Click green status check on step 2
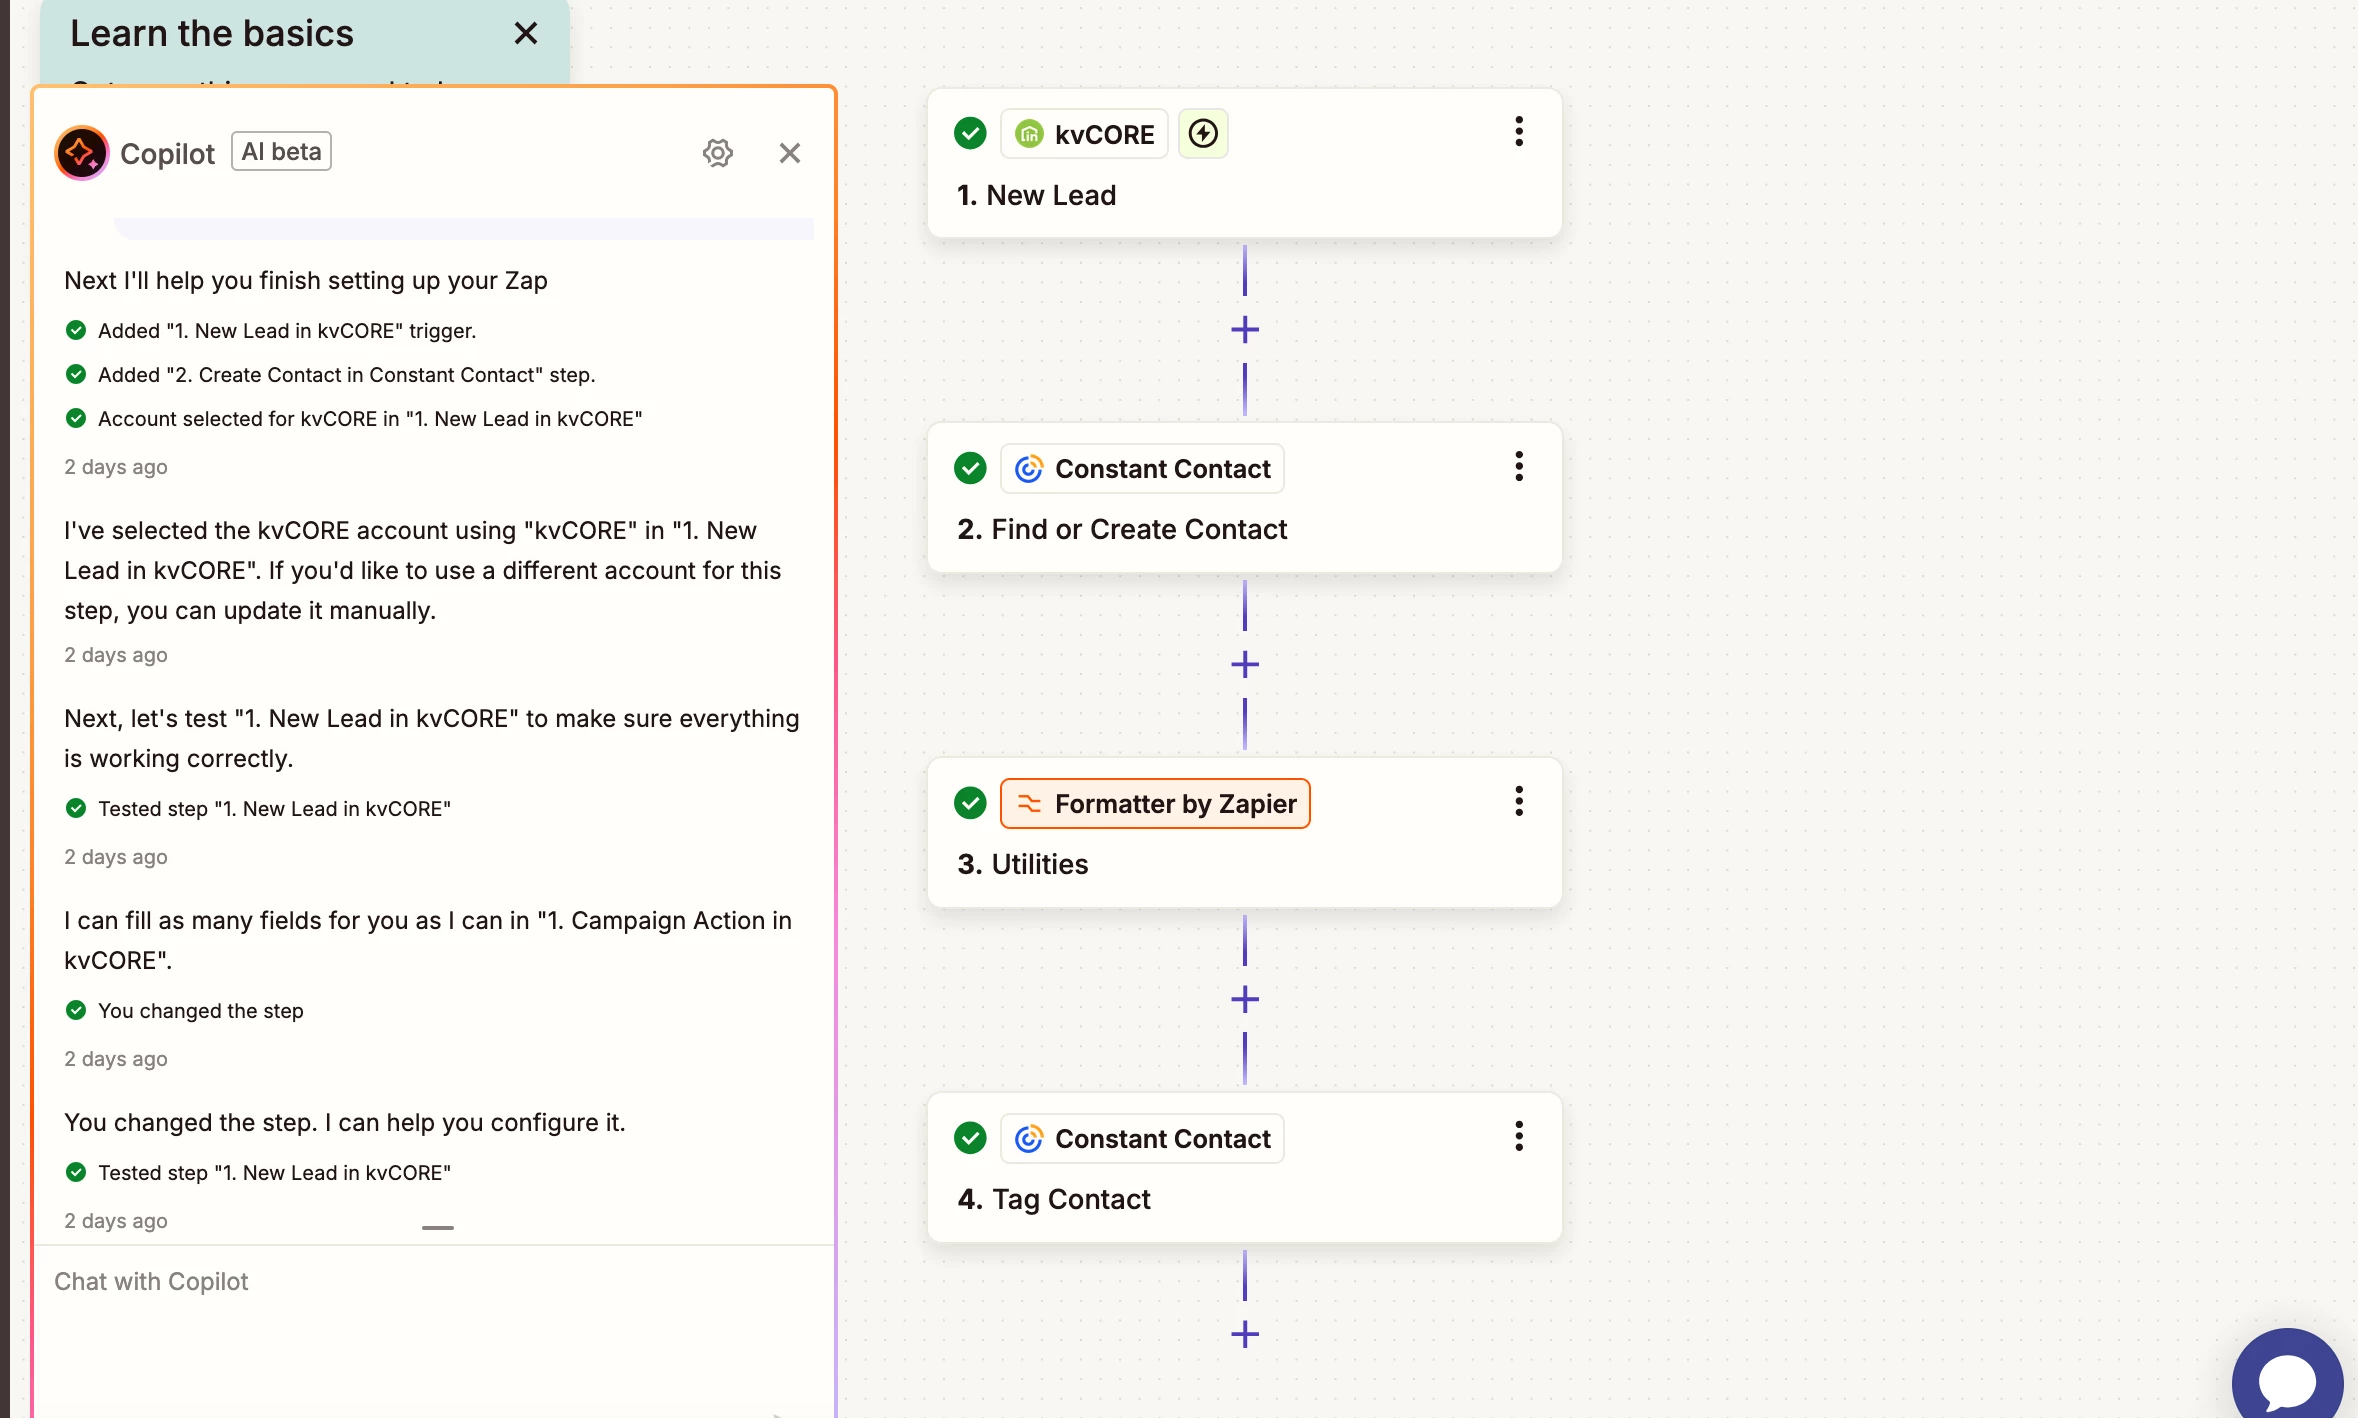 point(970,468)
